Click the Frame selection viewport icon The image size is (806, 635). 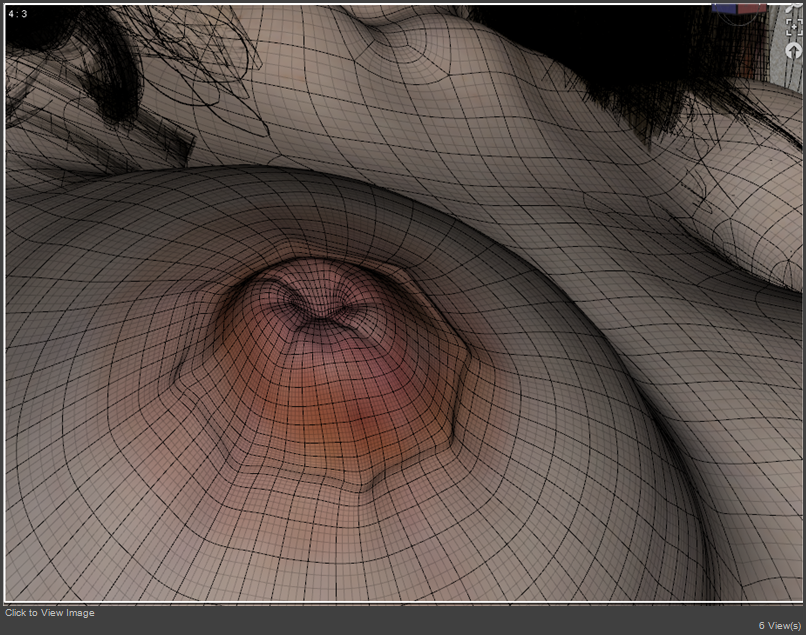794,27
